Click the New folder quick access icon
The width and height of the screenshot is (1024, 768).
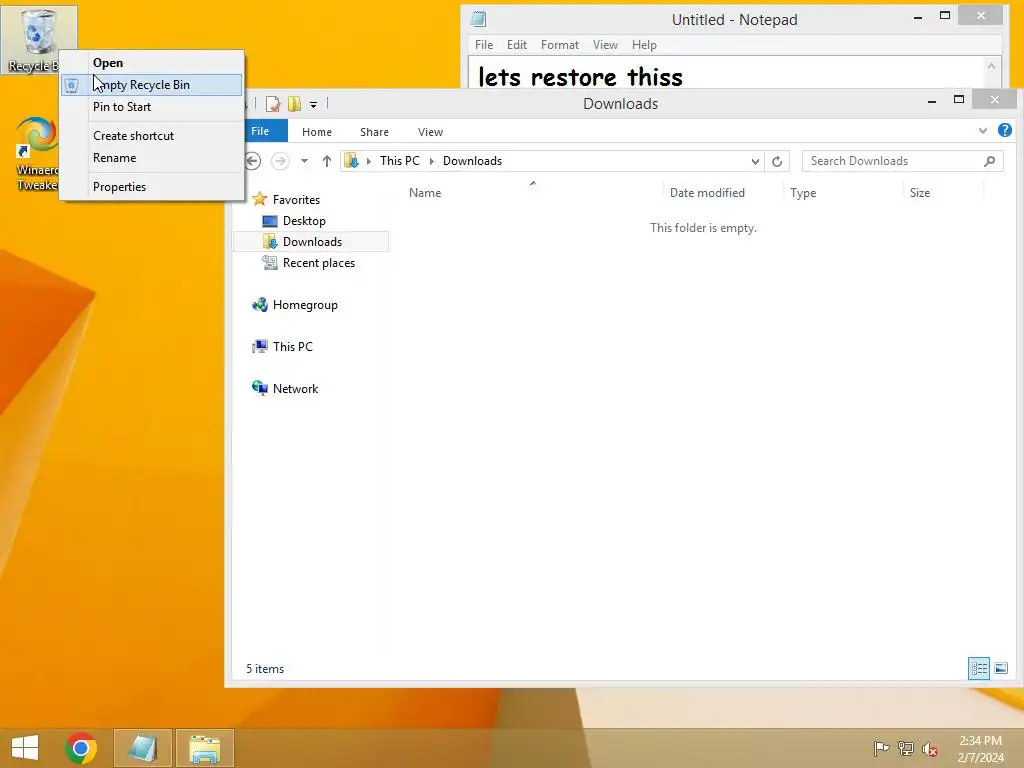[x=295, y=104]
